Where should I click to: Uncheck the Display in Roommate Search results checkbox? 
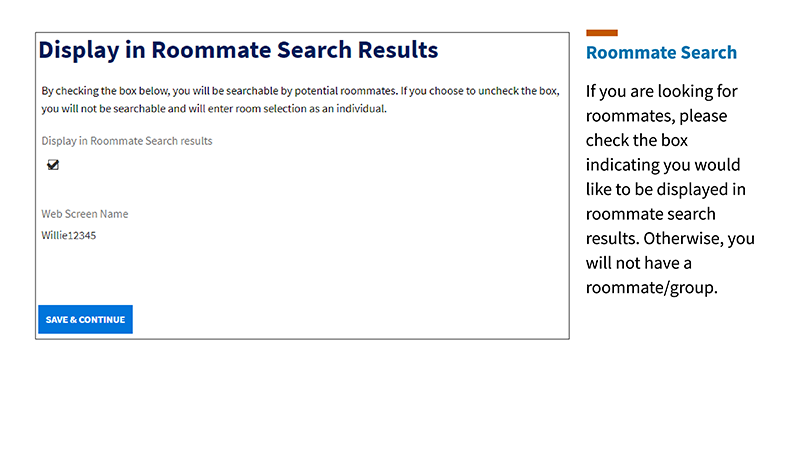click(53, 165)
